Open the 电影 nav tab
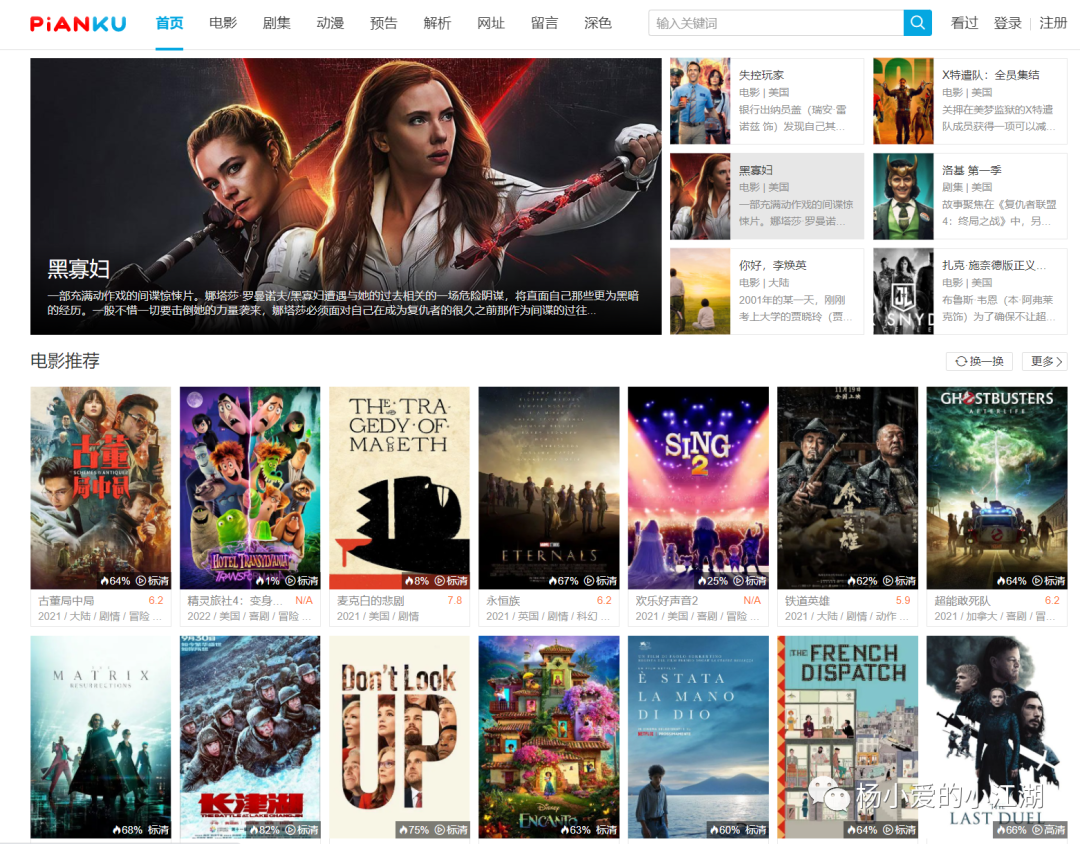 click(223, 23)
